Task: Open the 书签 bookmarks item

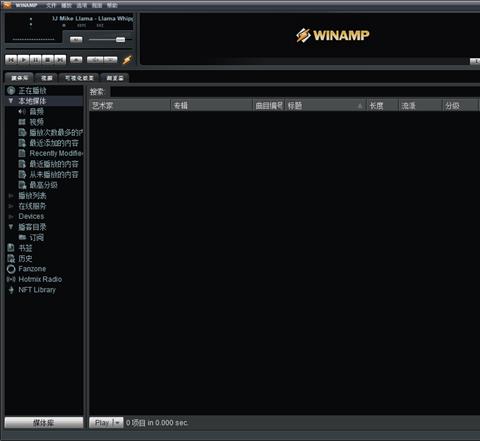Action: click(x=25, y=248)
